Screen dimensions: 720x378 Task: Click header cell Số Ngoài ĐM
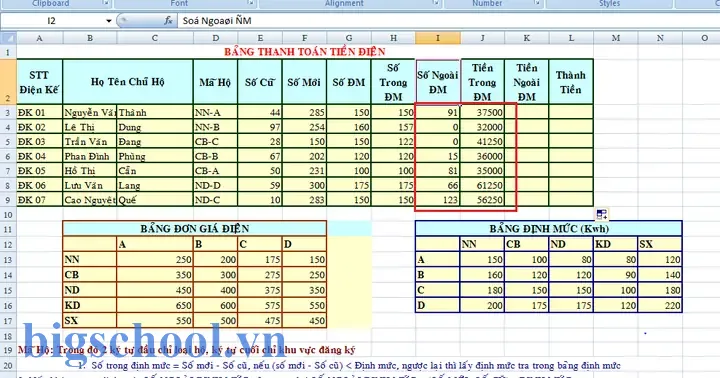click(438, 82)
